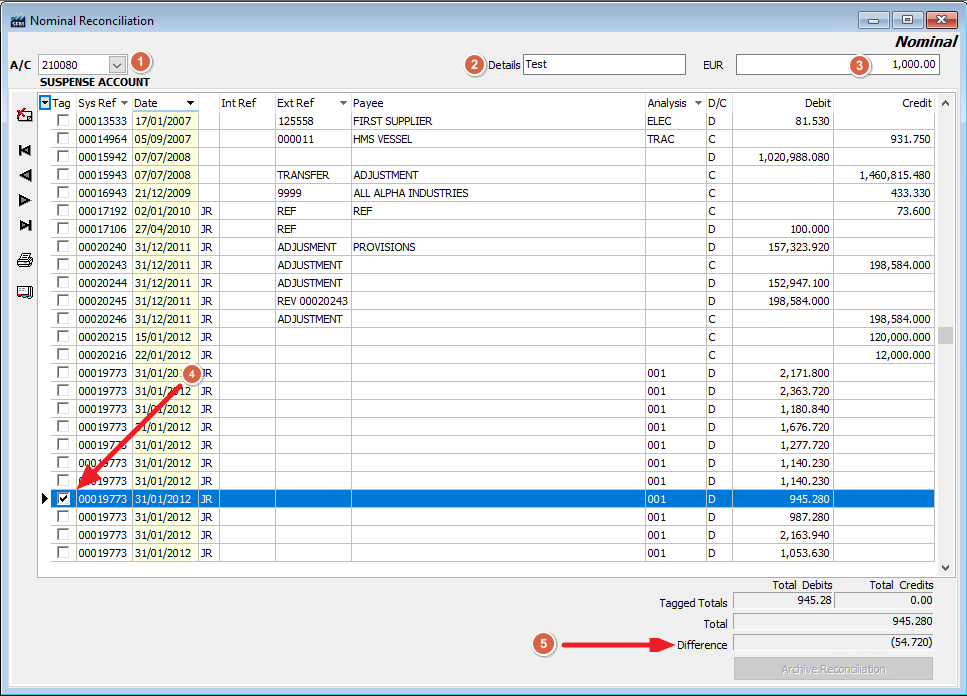Tick the checkbox for Sys Ref 00015942

(63, 156)
